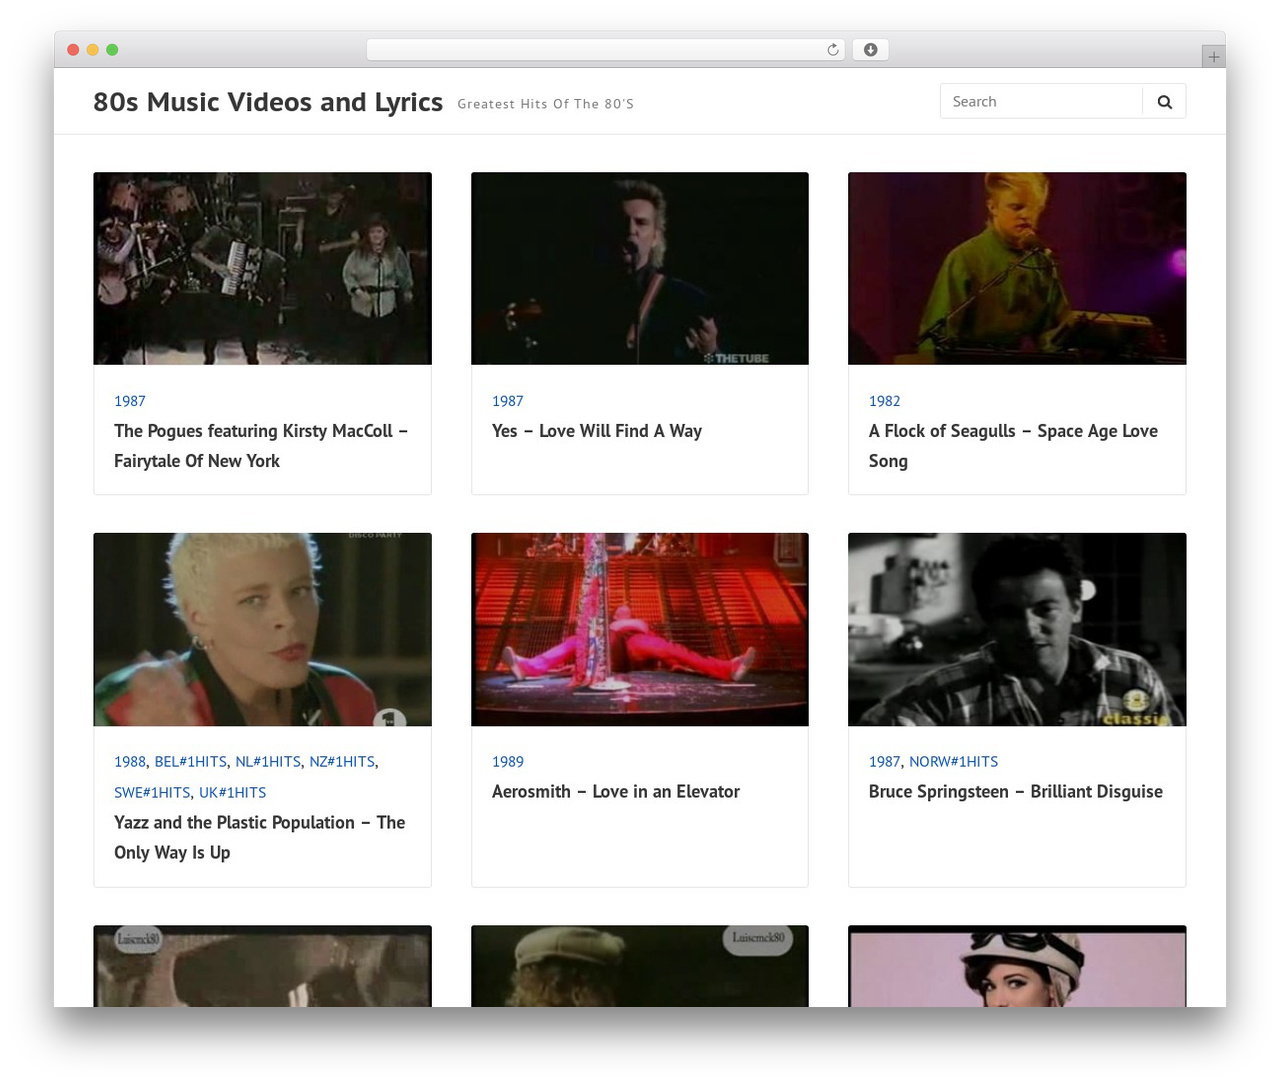Click the Greatest Hits Of The 80's tagline
This screenshot has height=1084, width=1280.
546,104
